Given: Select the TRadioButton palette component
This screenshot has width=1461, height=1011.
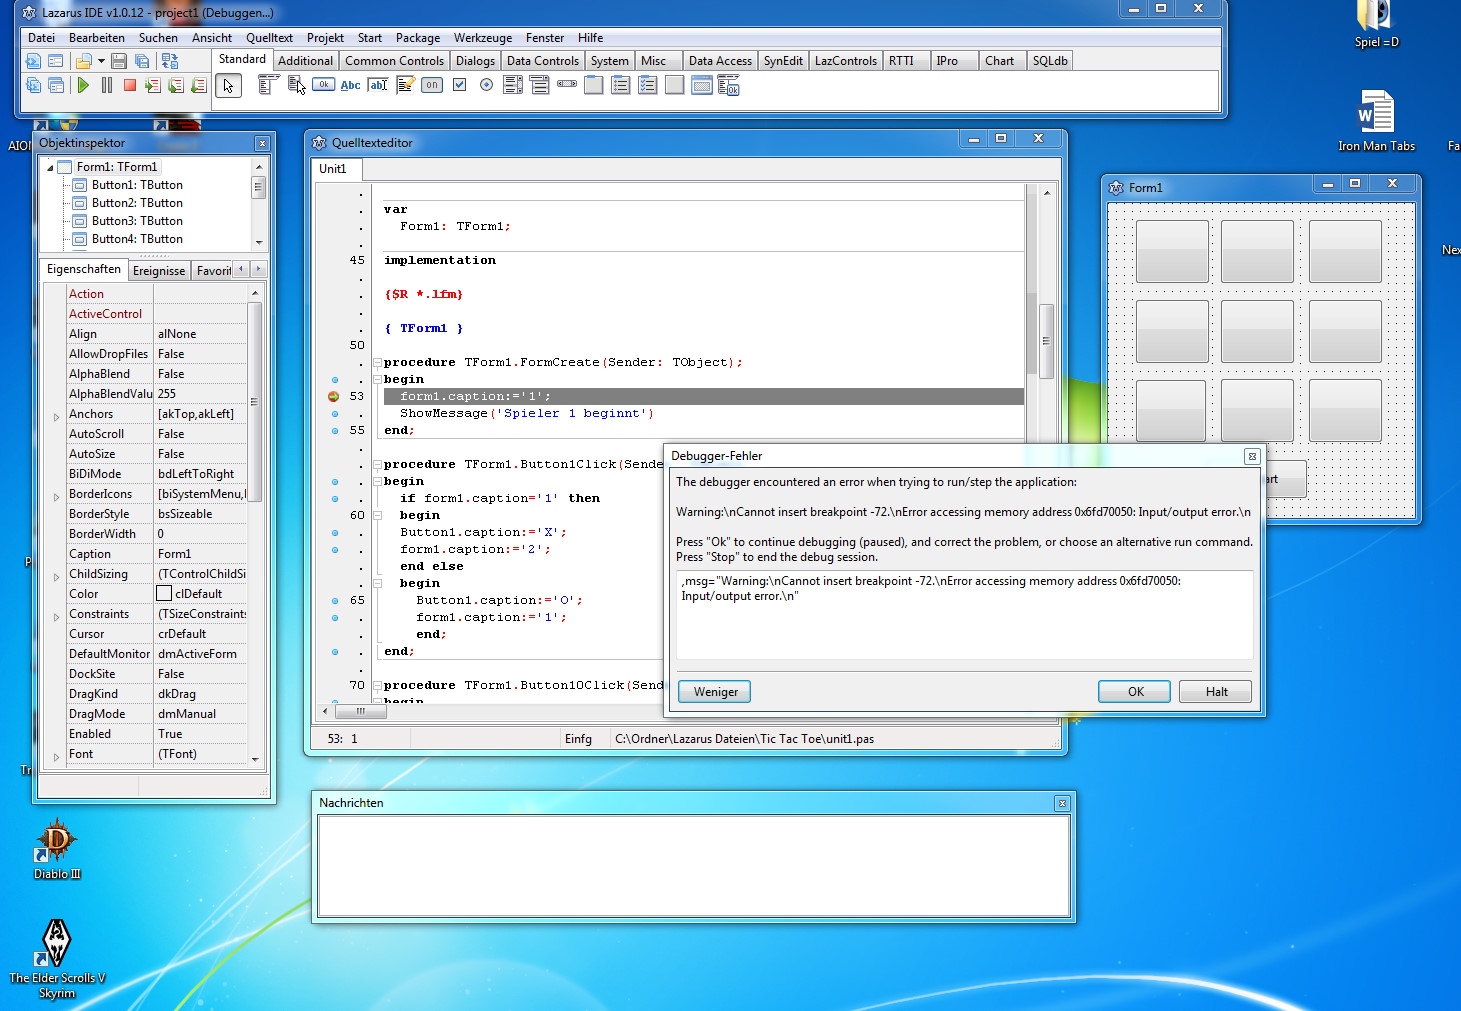Looking at the screenshot, I should tap(486, 85).
